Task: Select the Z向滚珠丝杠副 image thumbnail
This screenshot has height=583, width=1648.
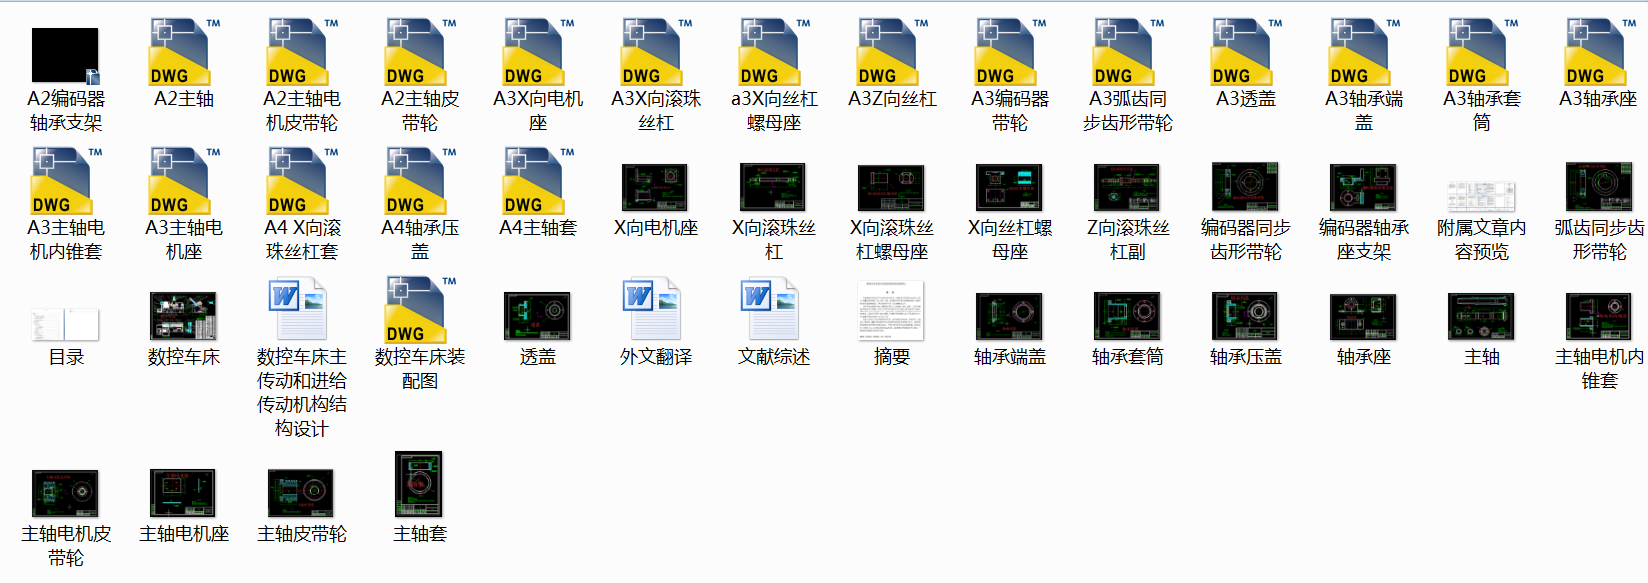Action: (1127, 188)
